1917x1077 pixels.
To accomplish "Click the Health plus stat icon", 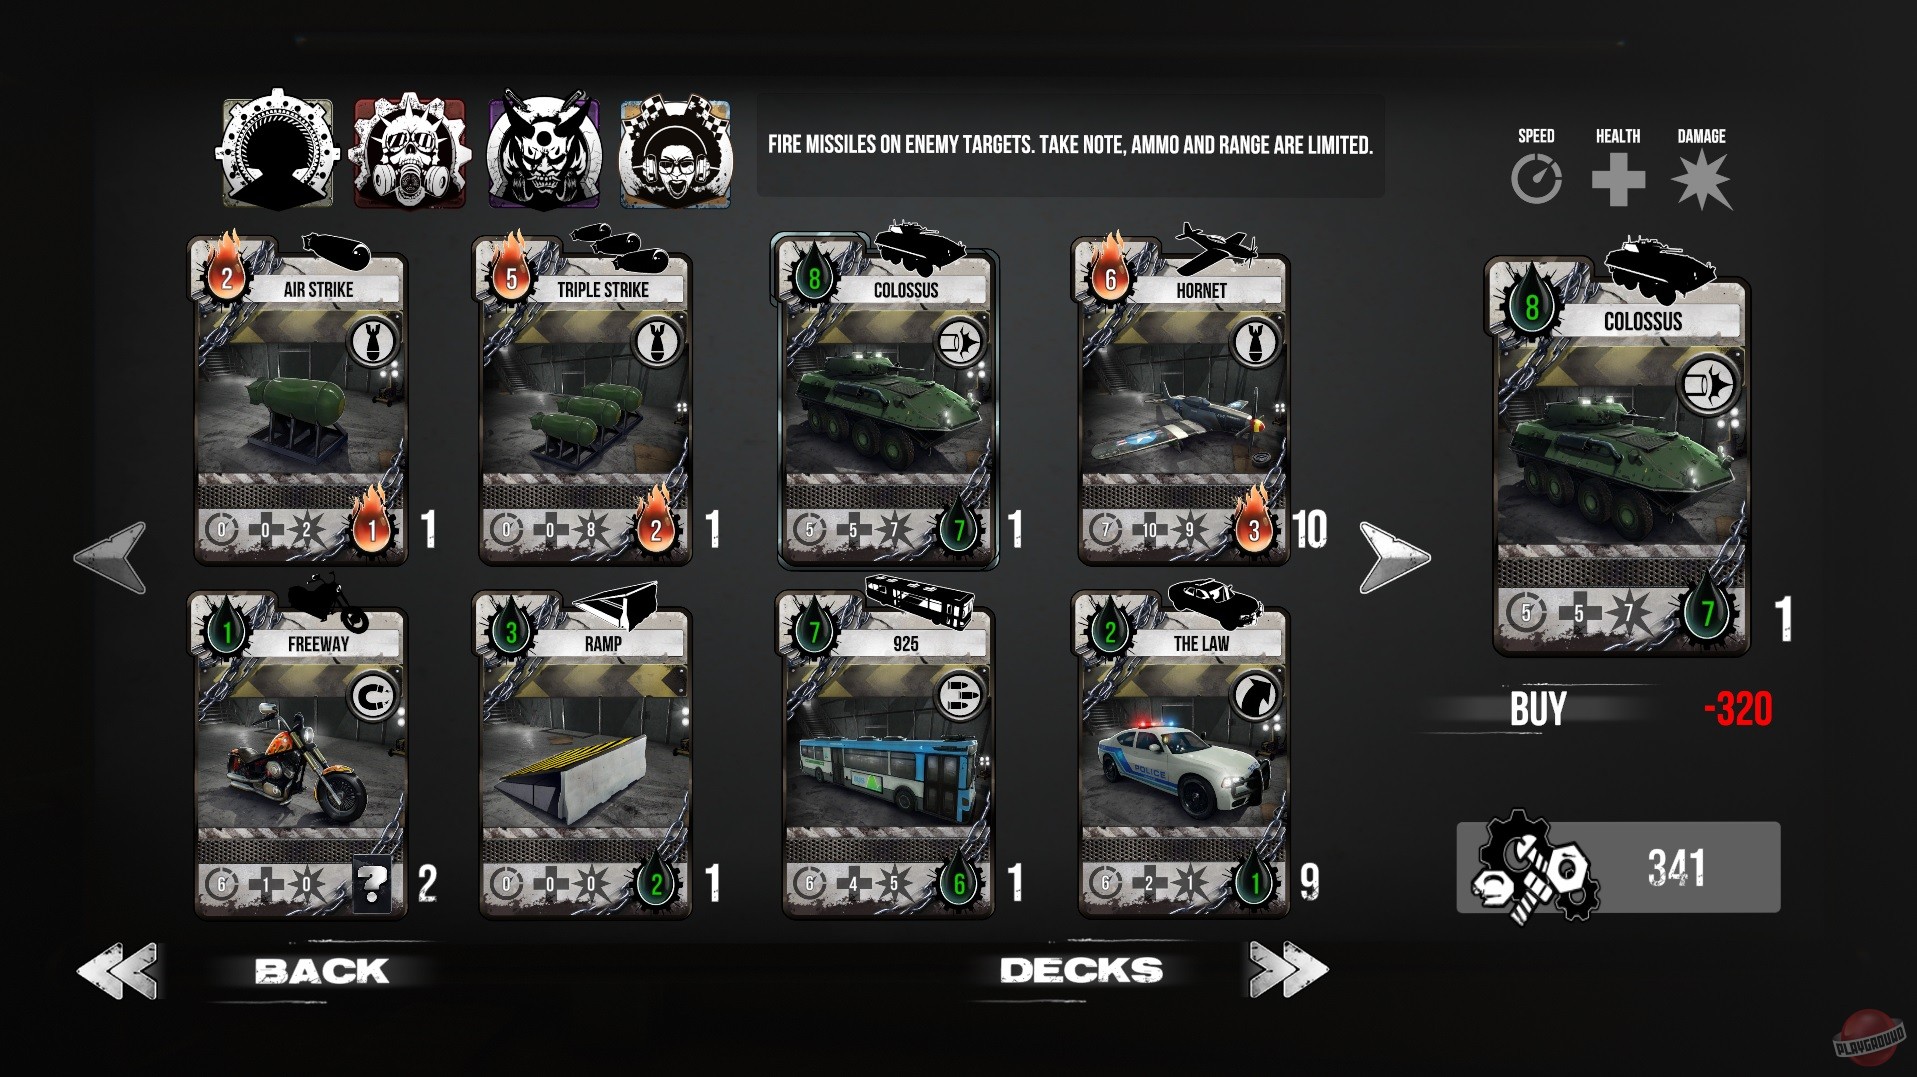I will 1618,181.
